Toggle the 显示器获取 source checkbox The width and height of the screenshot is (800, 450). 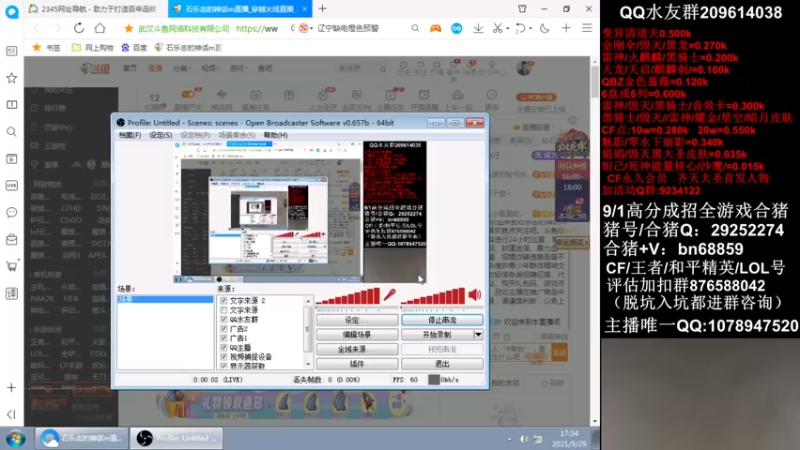tap(223, 366)
